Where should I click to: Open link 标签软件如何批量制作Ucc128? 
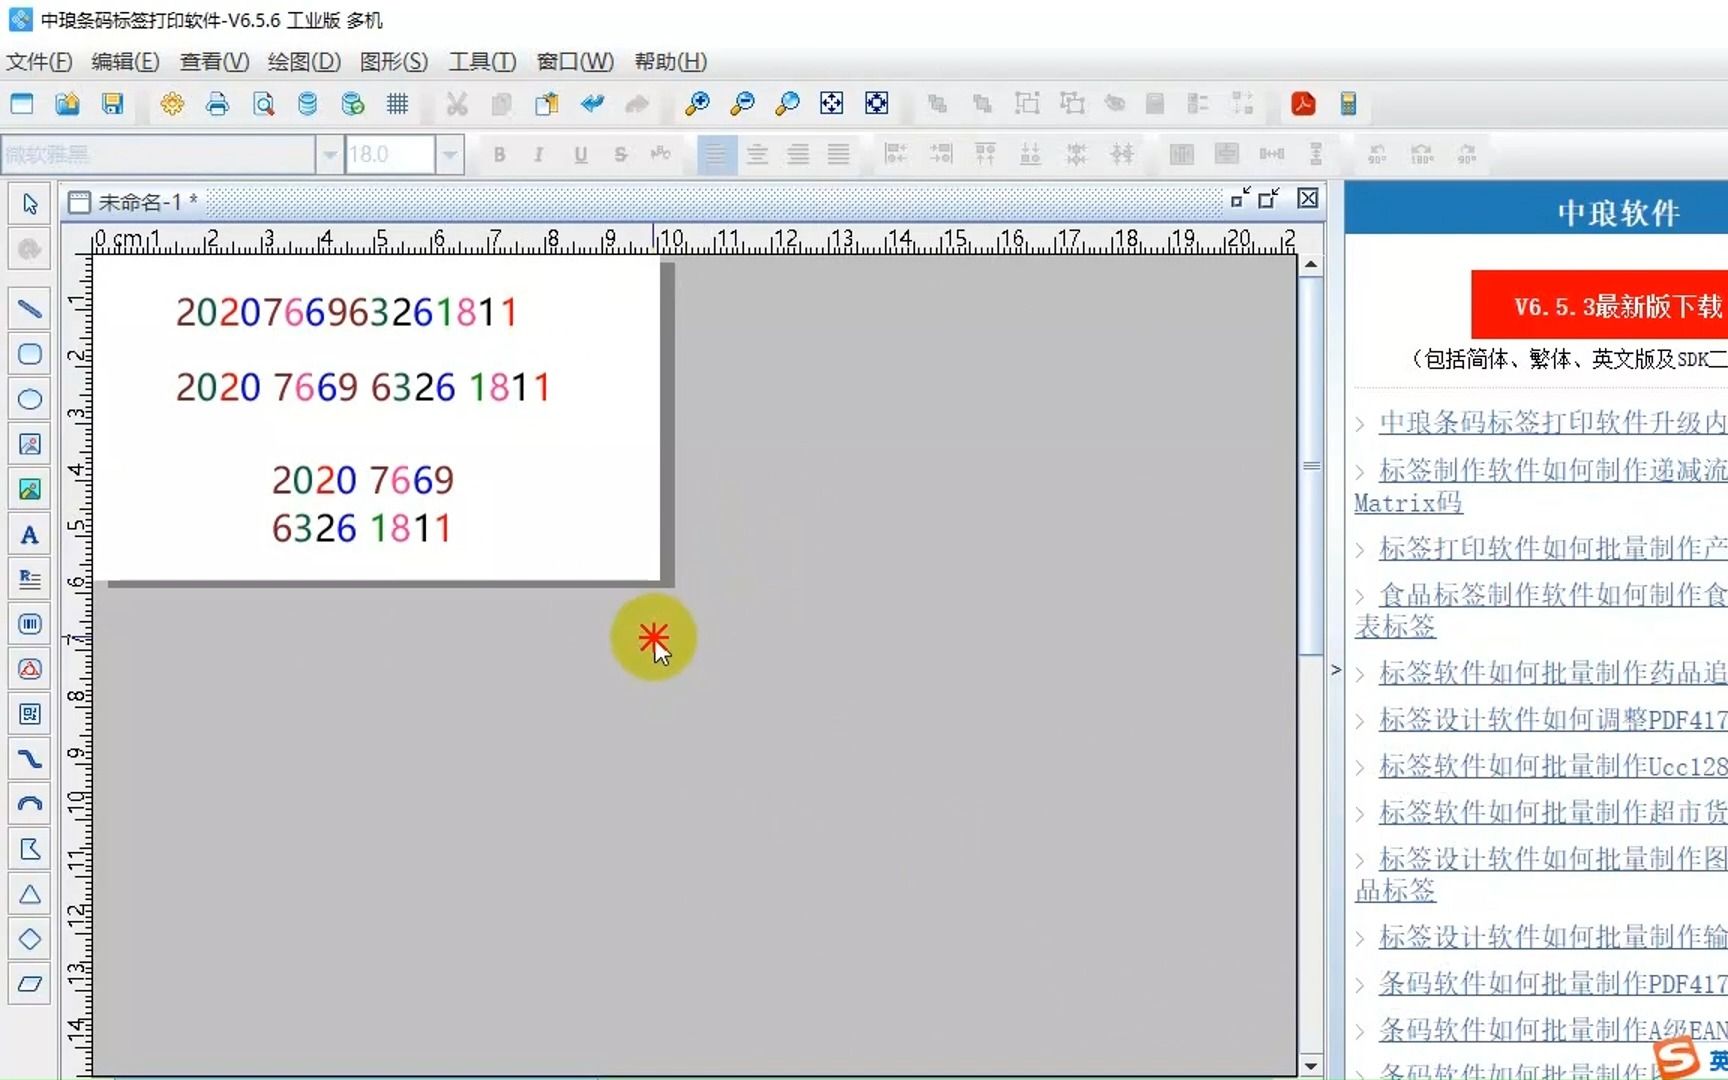point(1553,766)
